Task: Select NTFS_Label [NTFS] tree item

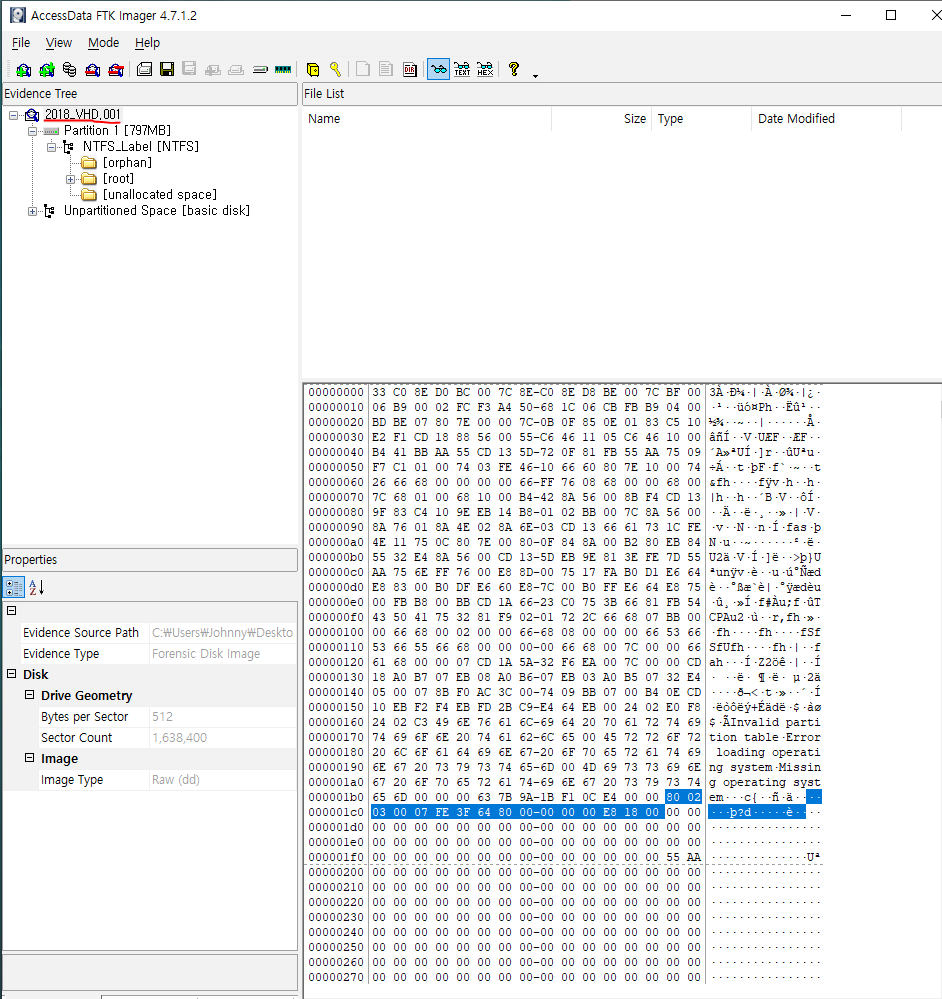Action: [141, 147]
